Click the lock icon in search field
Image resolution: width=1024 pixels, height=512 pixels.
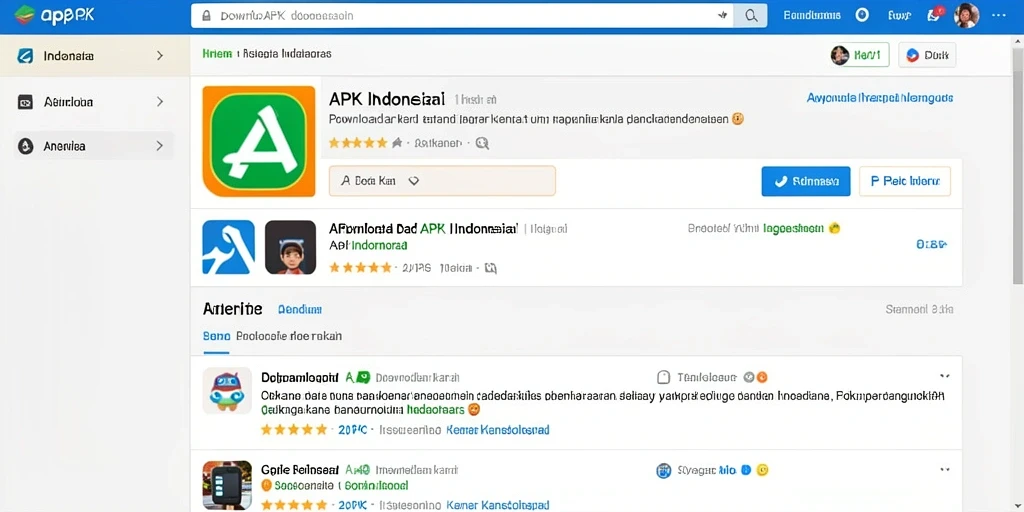pos(206,16)
